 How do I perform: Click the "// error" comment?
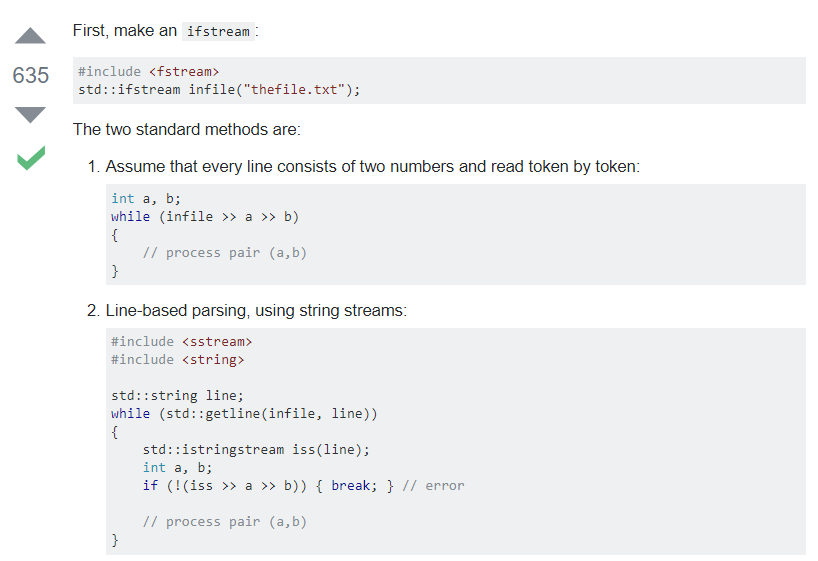pyautogui.click(x=433, y=486)
